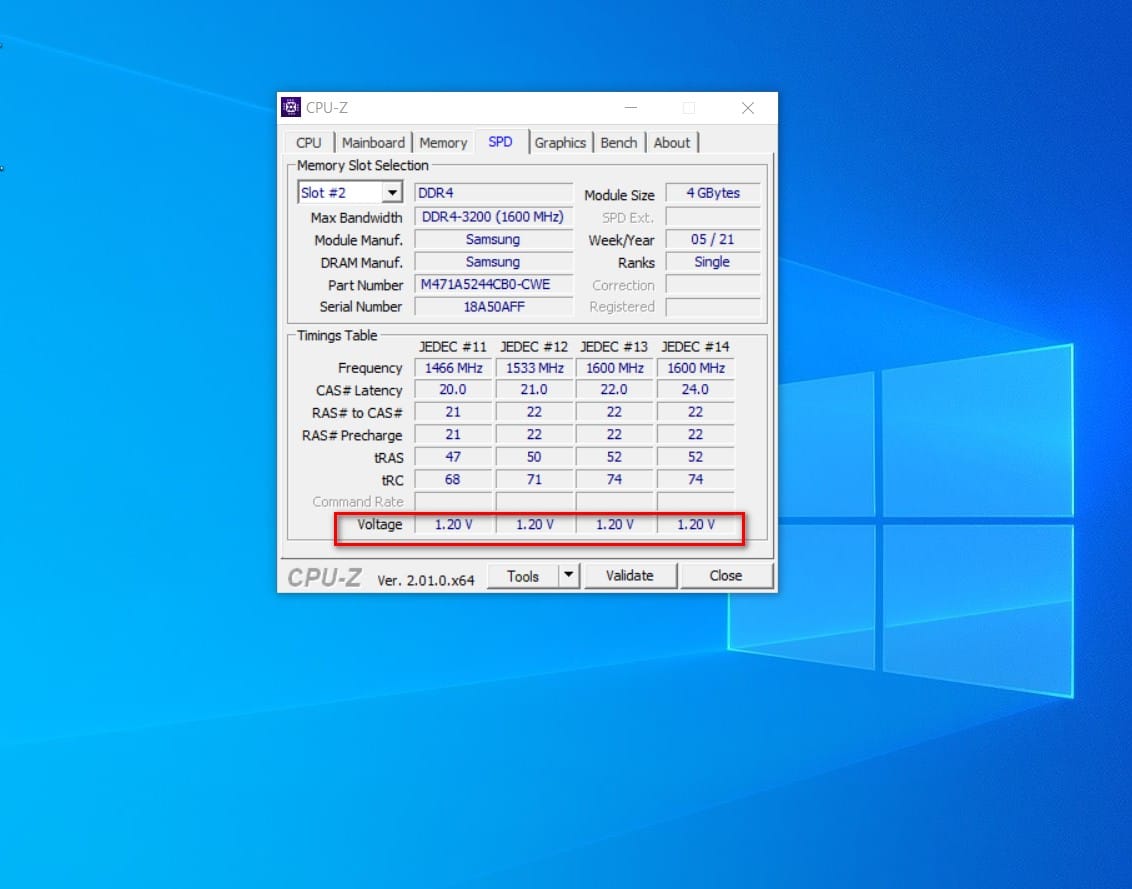Switch to the Mainboard tab
Viewport: 1132px width, 889px height.
[373, 143]
